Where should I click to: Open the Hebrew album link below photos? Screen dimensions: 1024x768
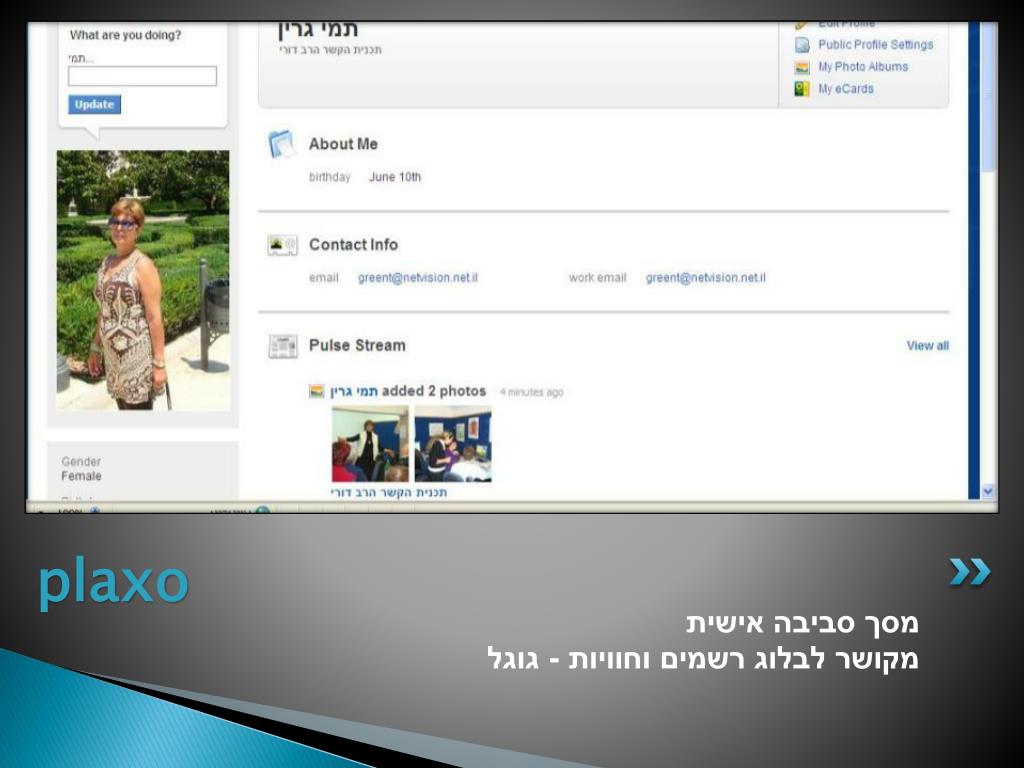tap(389, 492)
